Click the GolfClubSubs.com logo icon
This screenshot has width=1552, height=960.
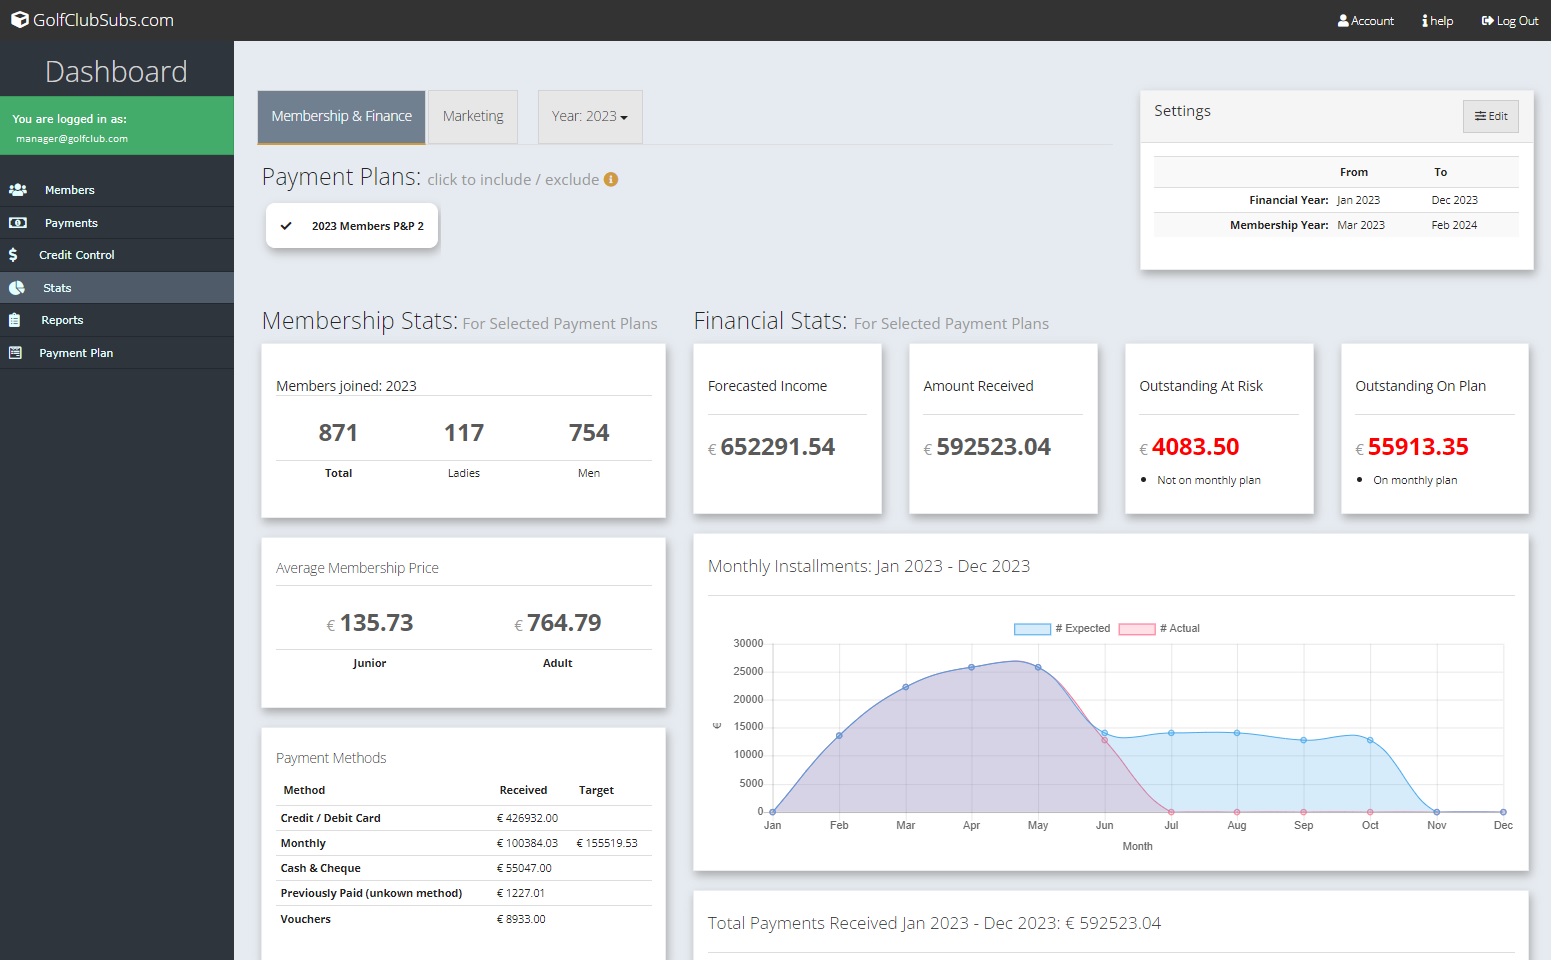pos(19,18)
